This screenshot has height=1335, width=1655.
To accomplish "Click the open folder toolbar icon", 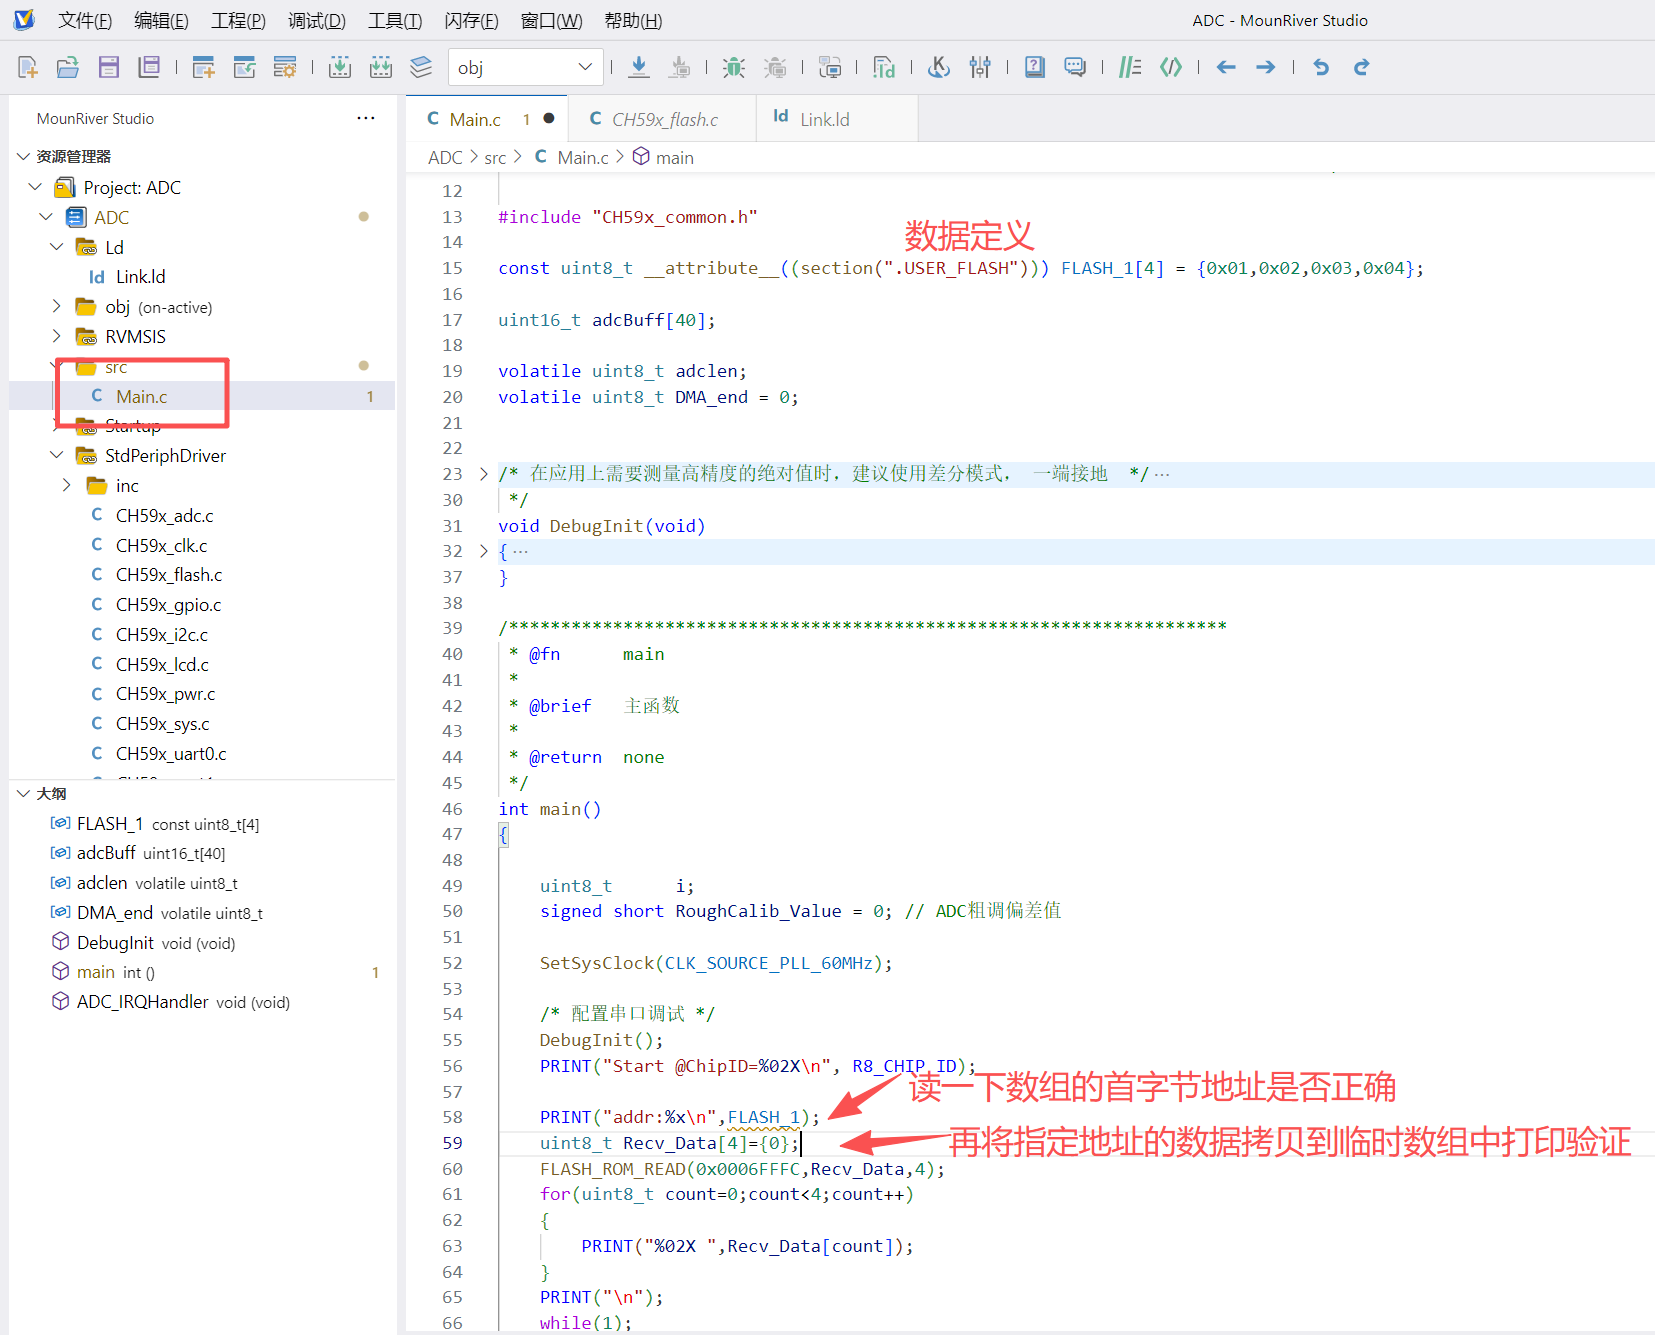I will pyautogui.click(x=68, y=67).
